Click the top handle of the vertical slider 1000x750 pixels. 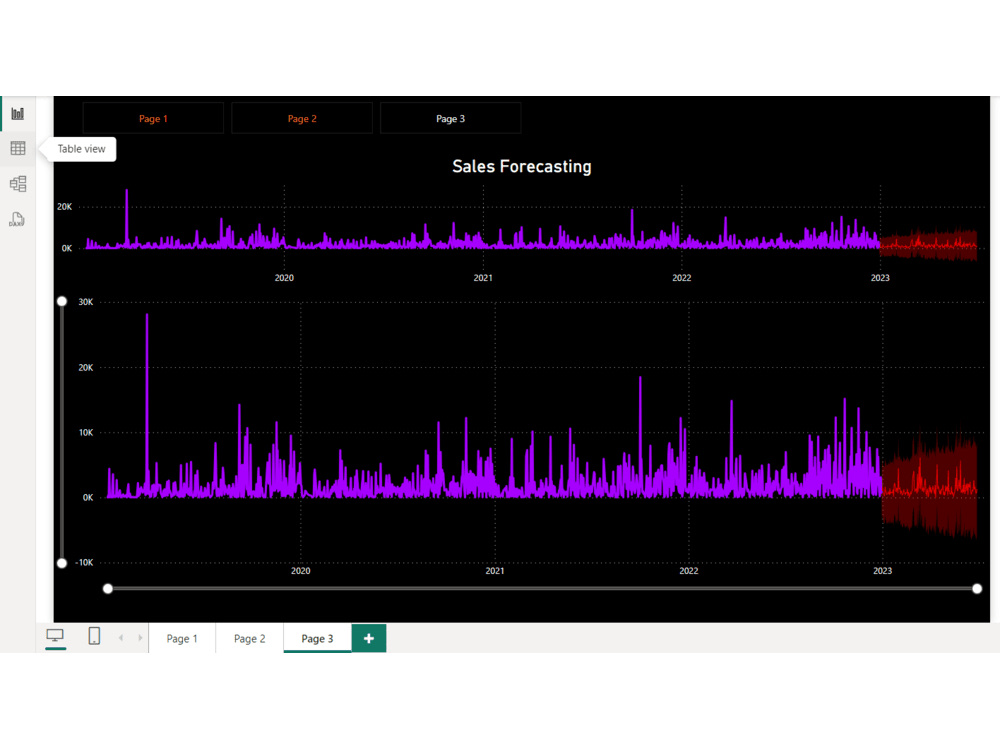pos(62,301)
